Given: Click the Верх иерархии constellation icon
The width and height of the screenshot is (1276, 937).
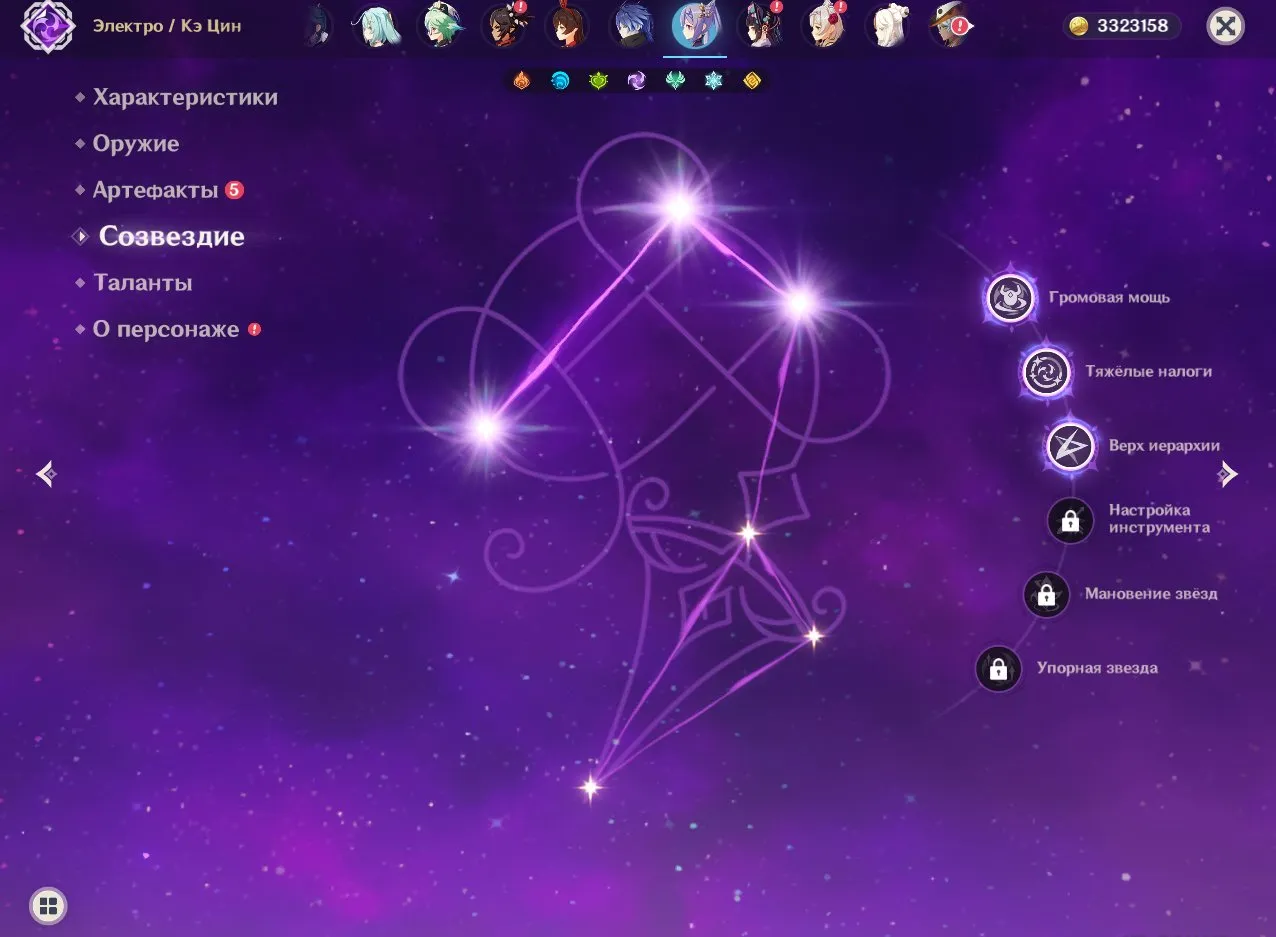Looking at the screenshot, I should 1070,447.
